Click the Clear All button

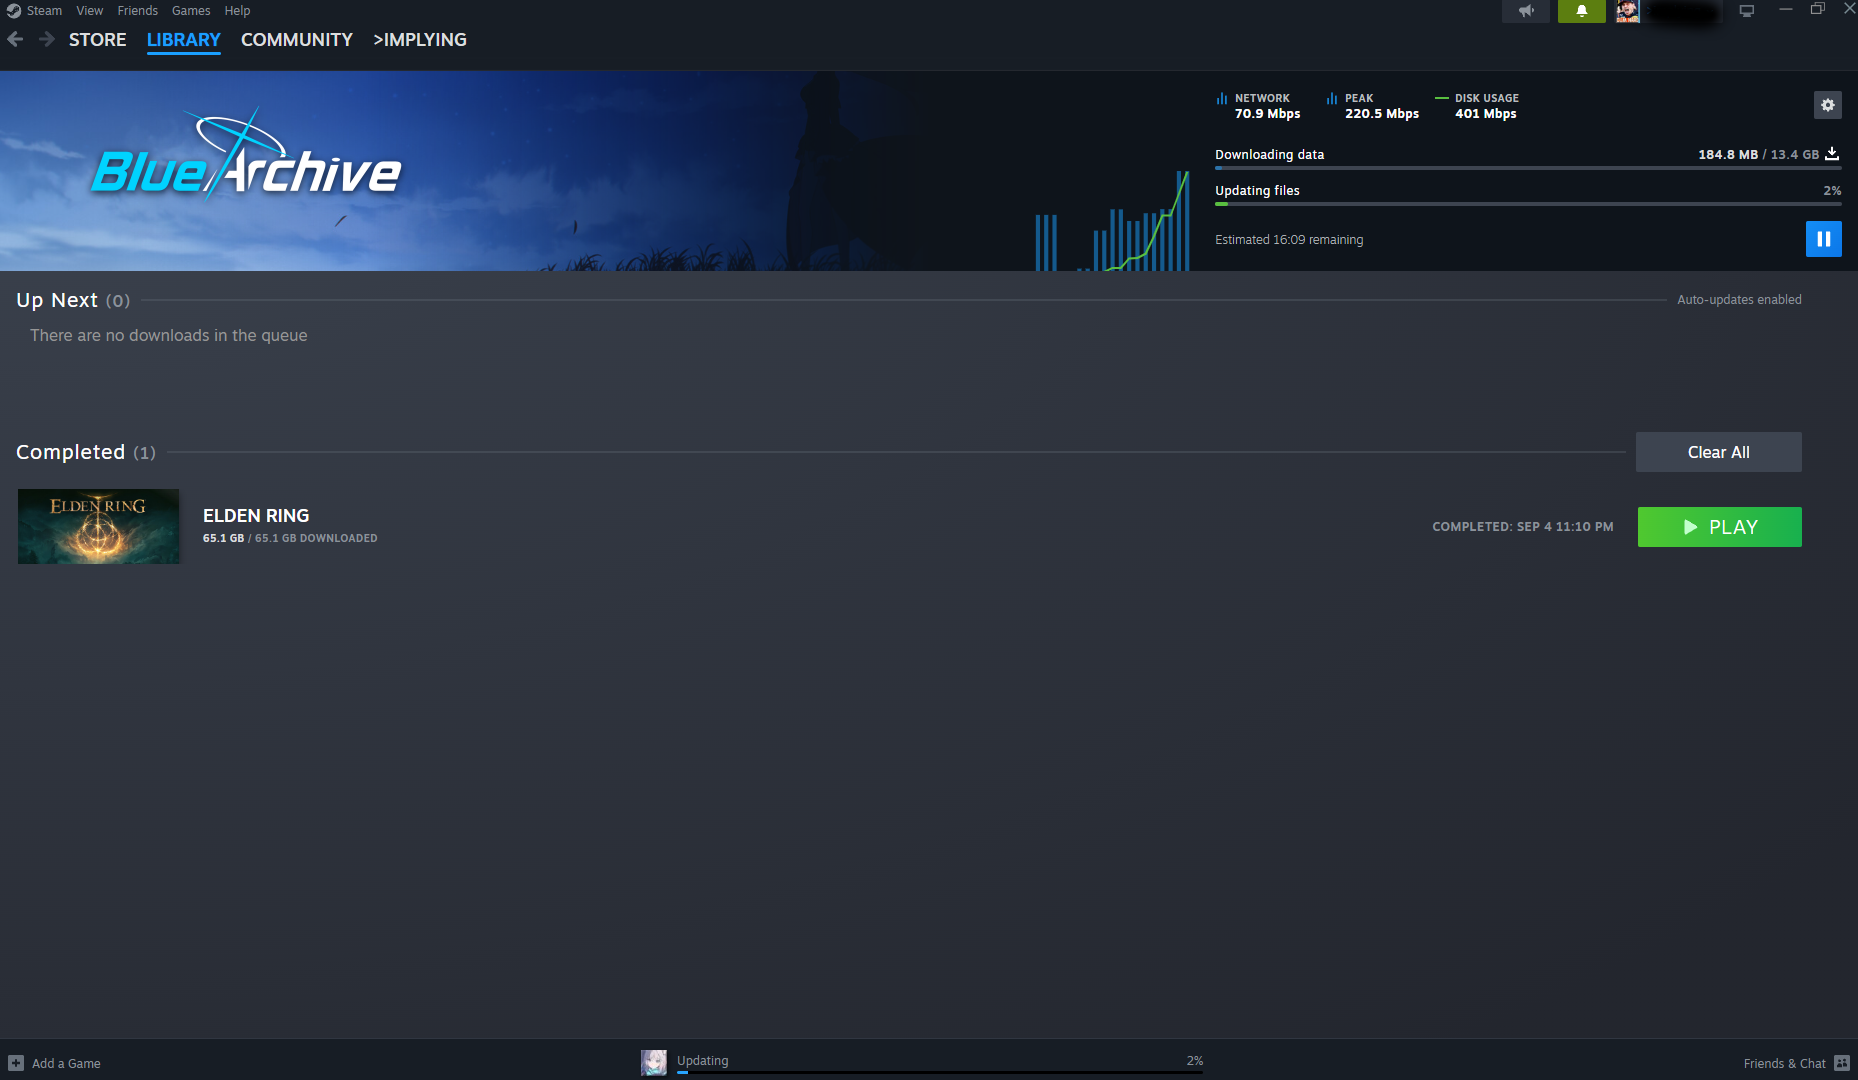click(1718, 452)
